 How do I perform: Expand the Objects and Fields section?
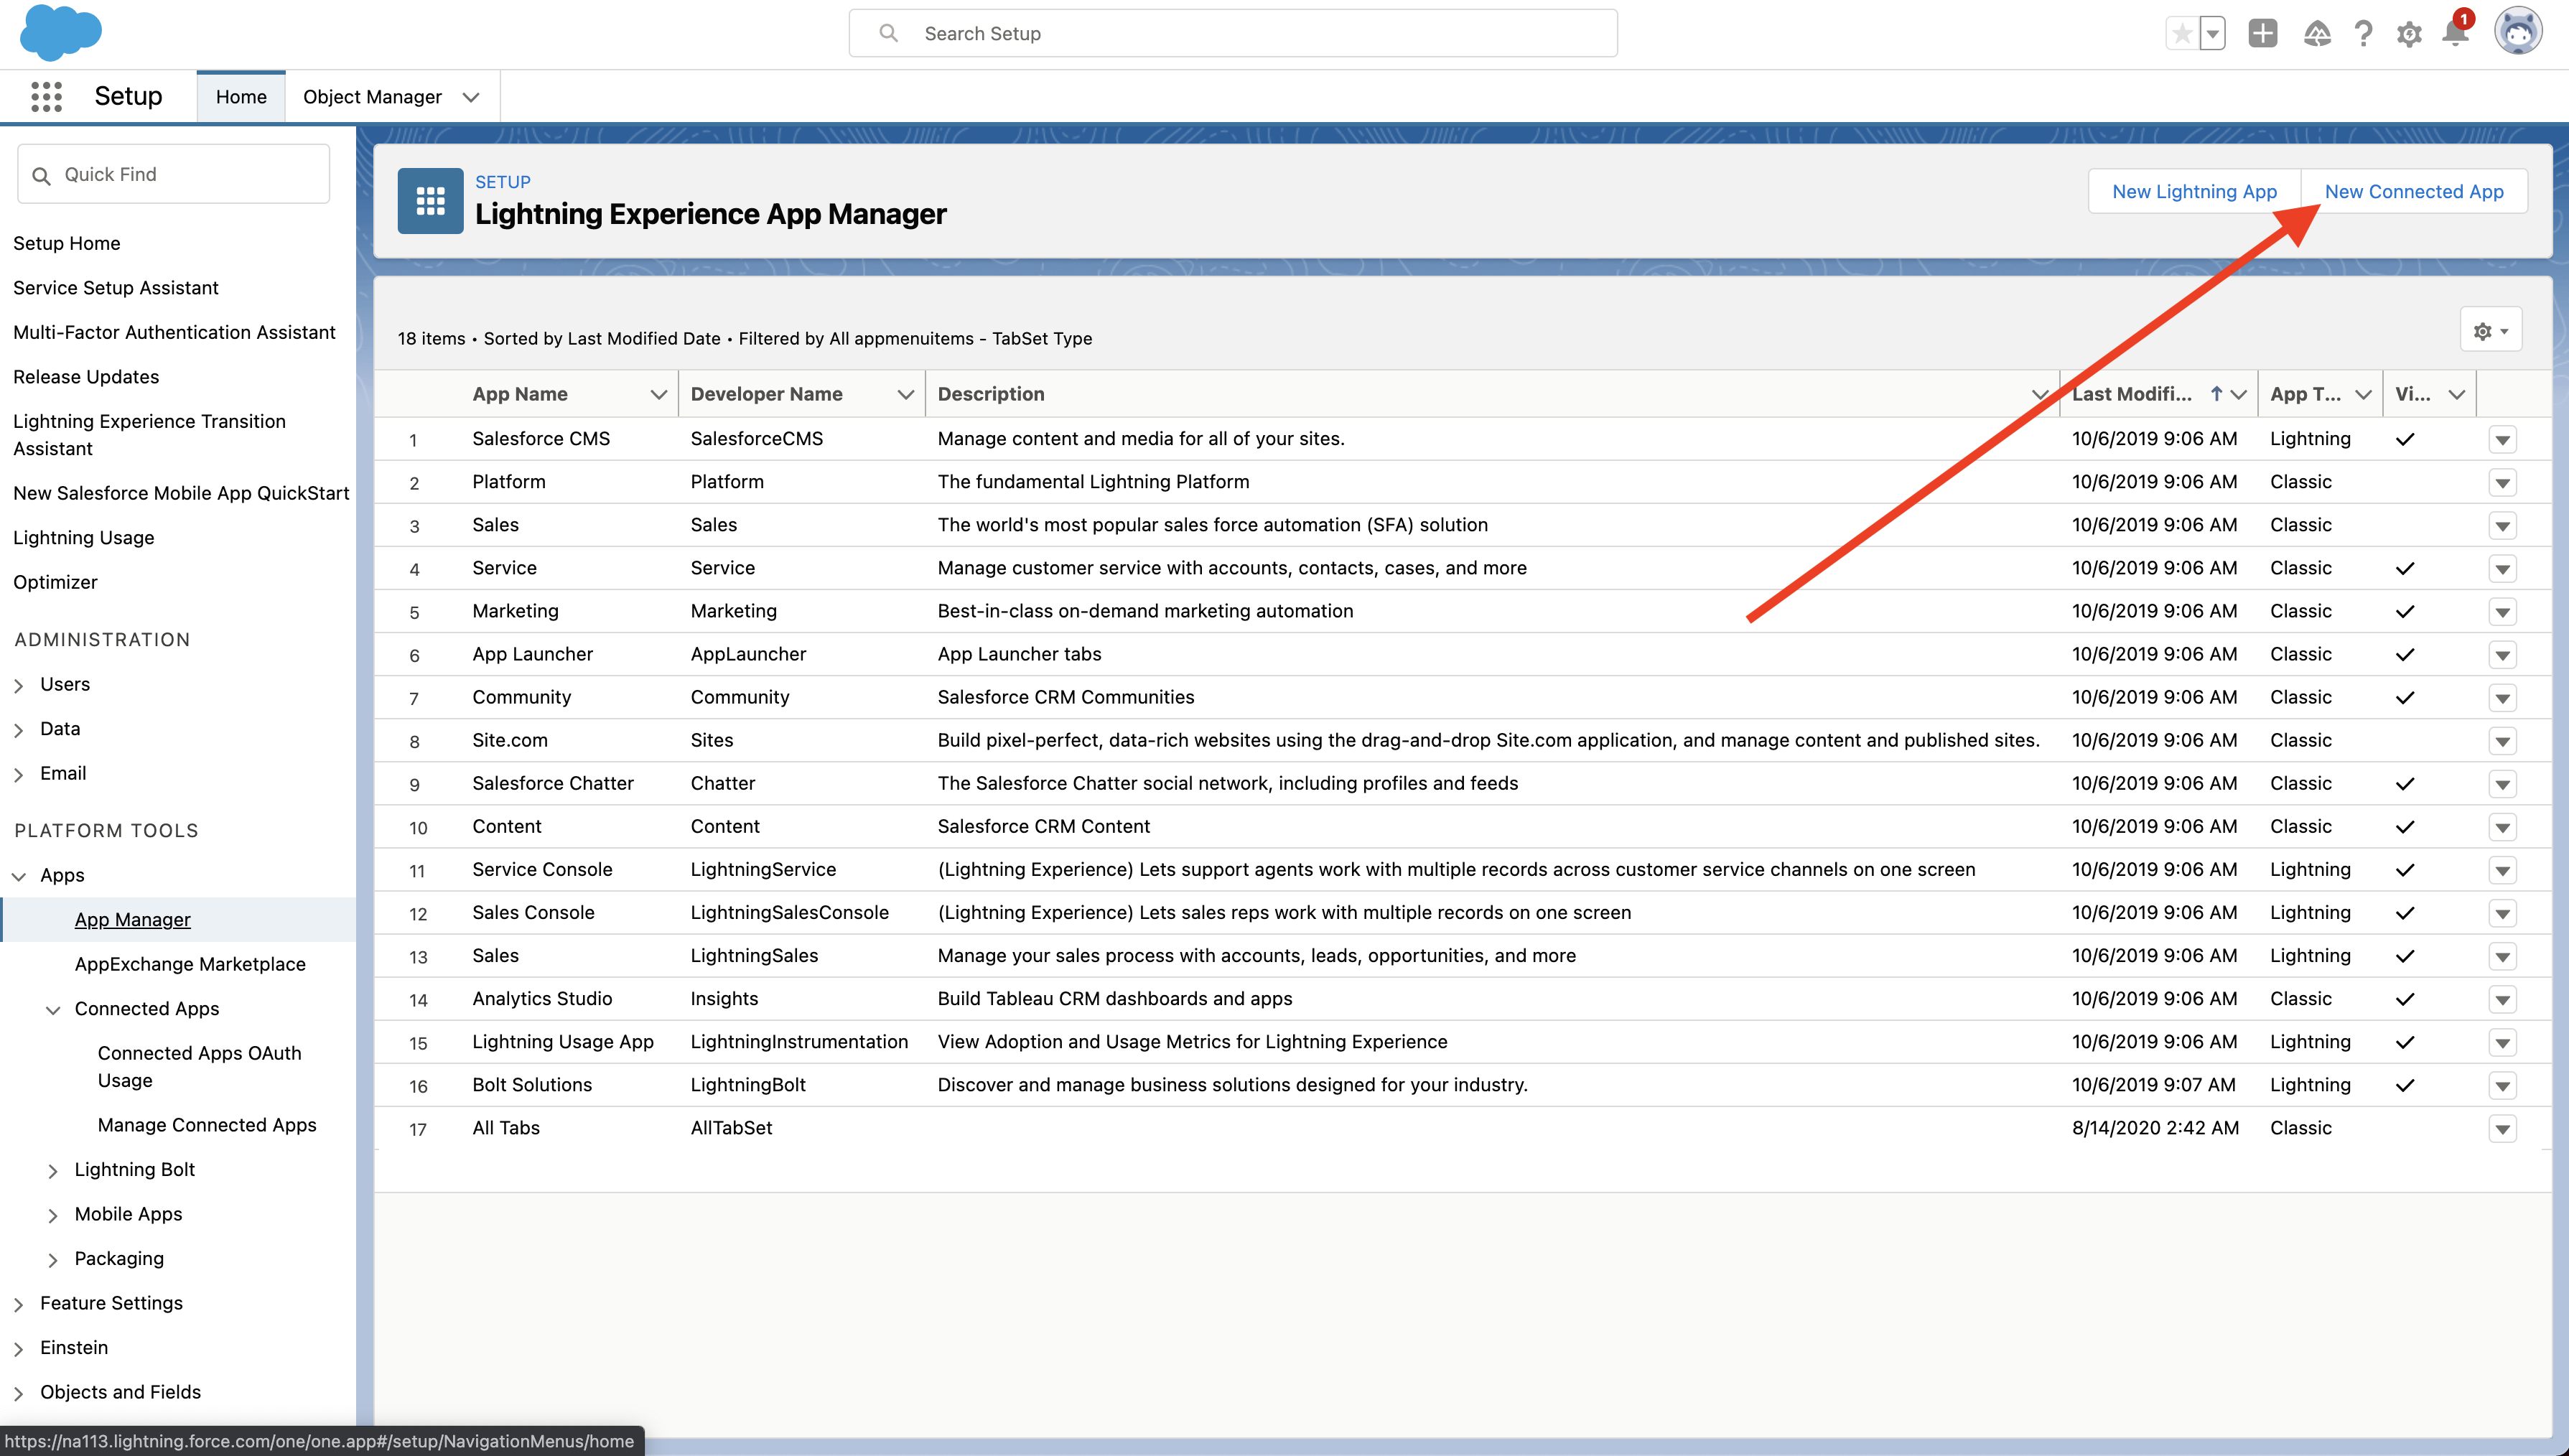(18, 1393)
